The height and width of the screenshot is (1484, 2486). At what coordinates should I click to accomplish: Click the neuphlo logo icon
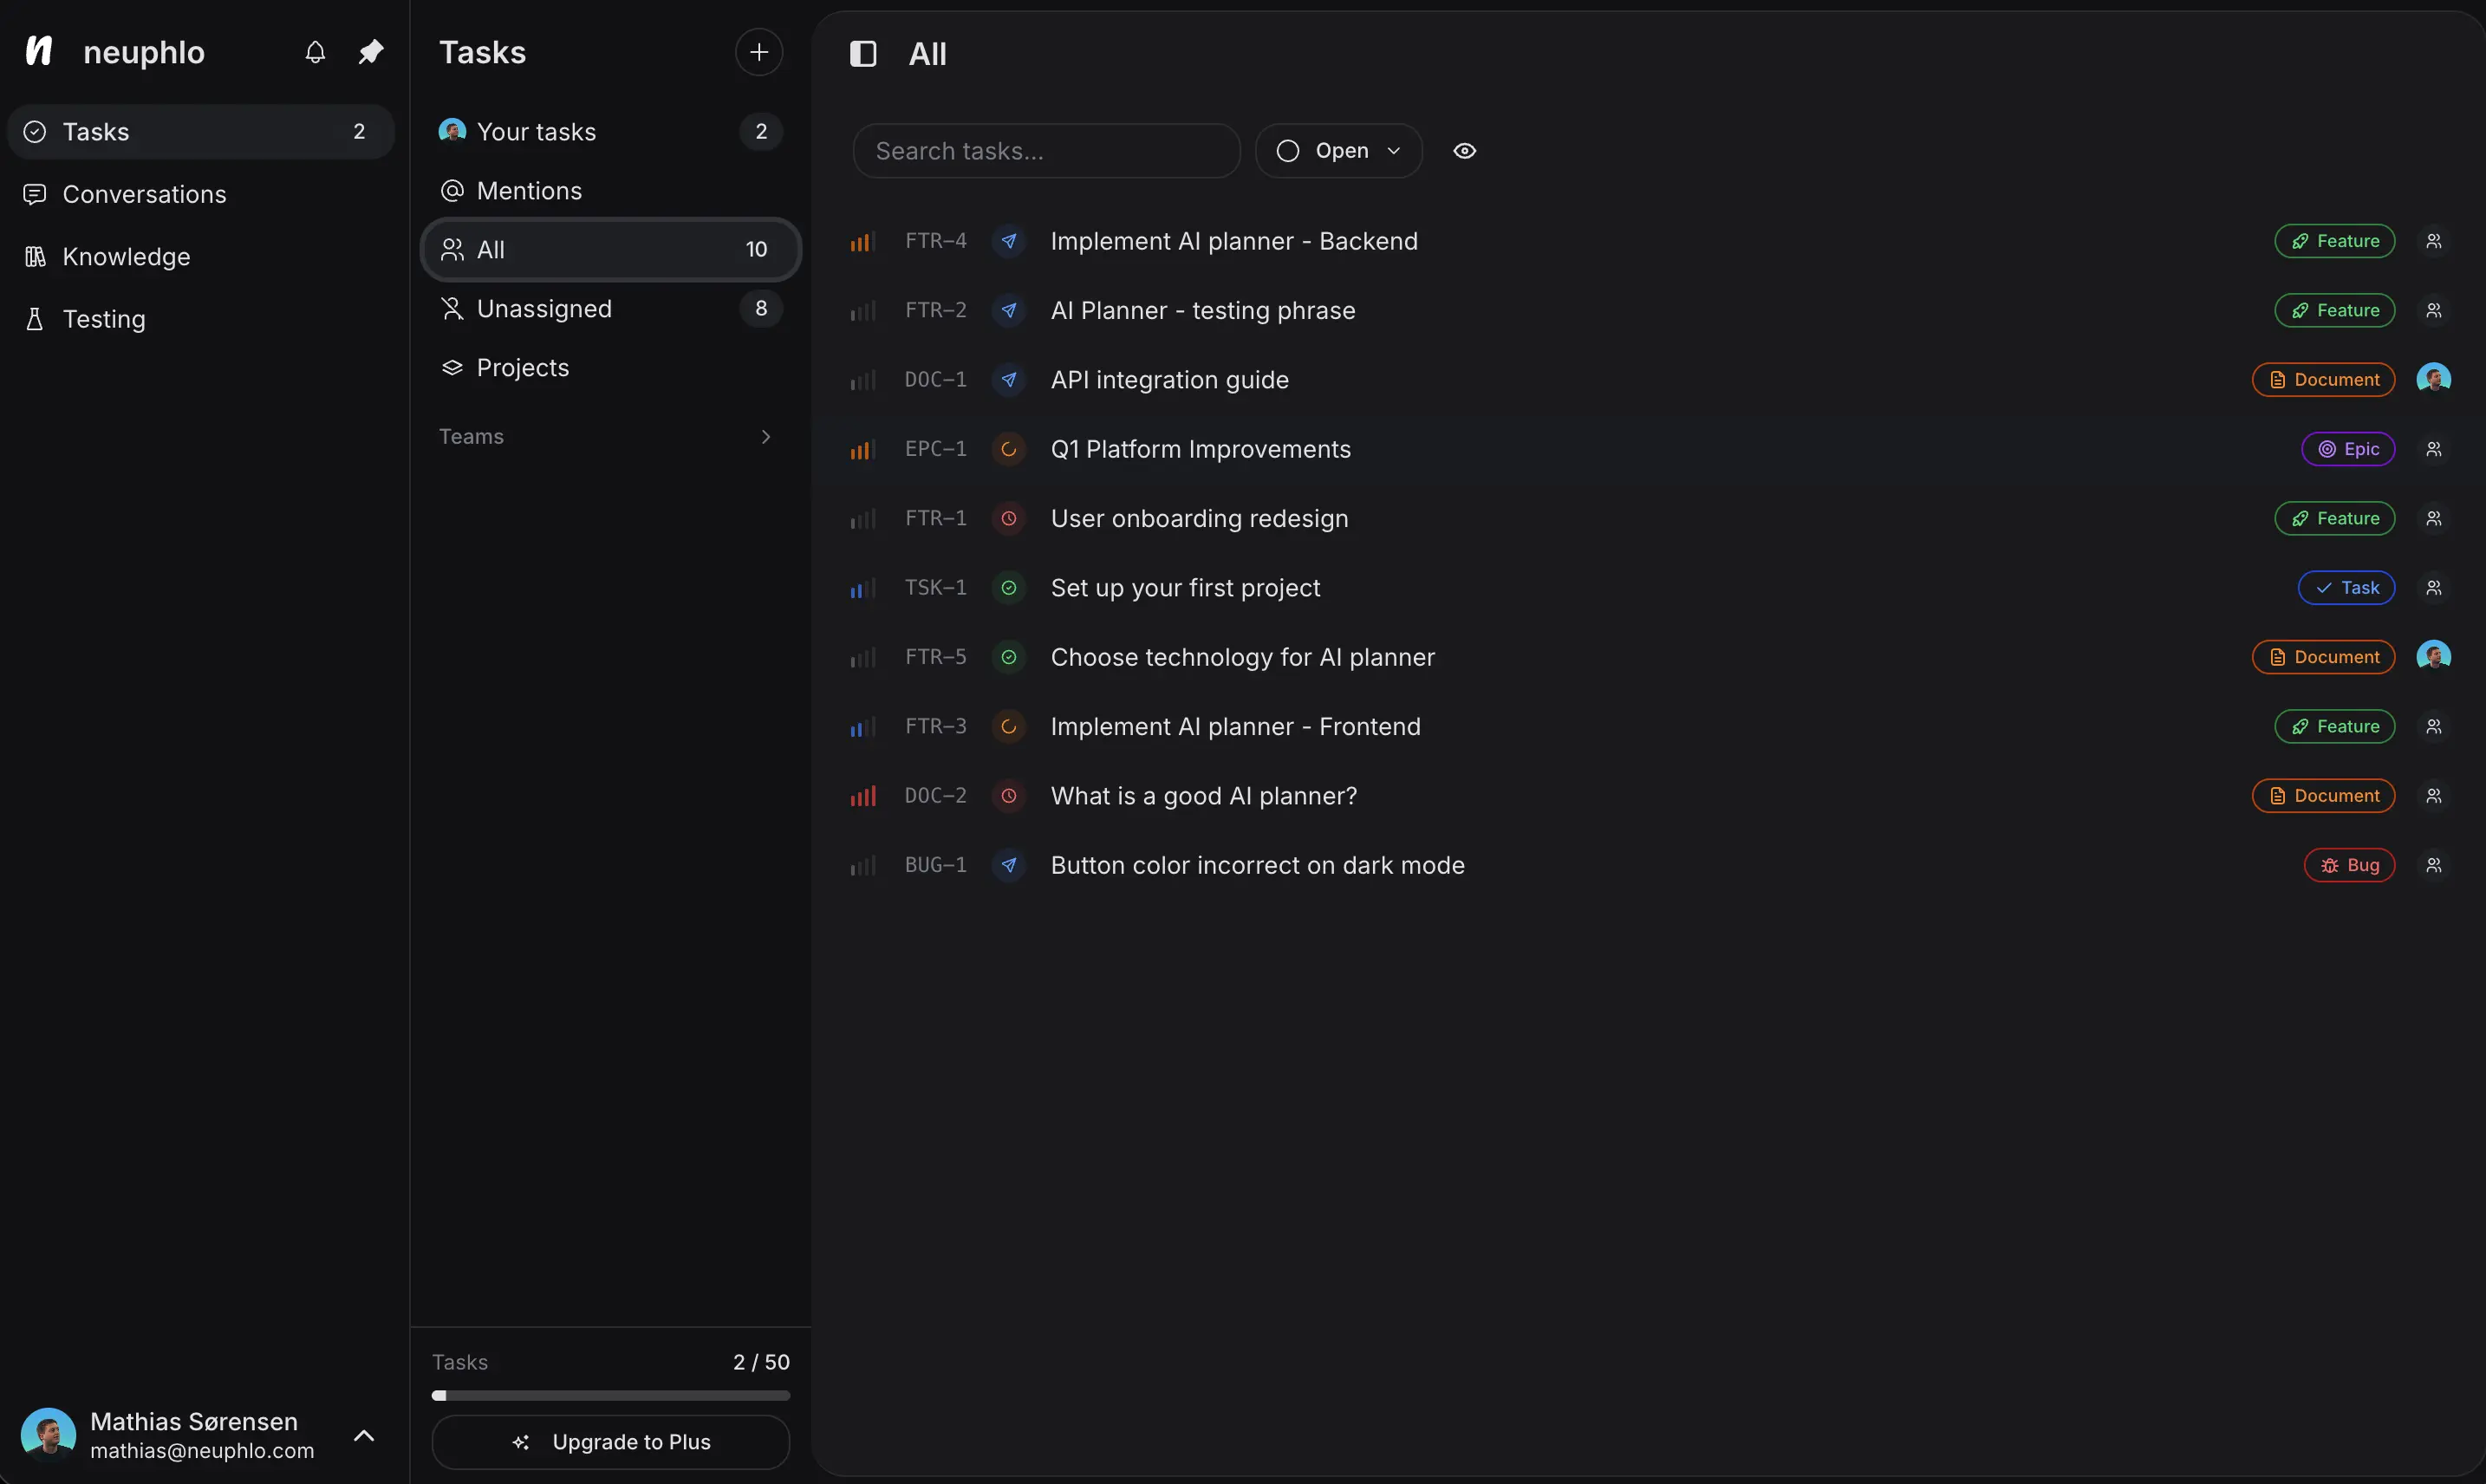coord(39,52)
